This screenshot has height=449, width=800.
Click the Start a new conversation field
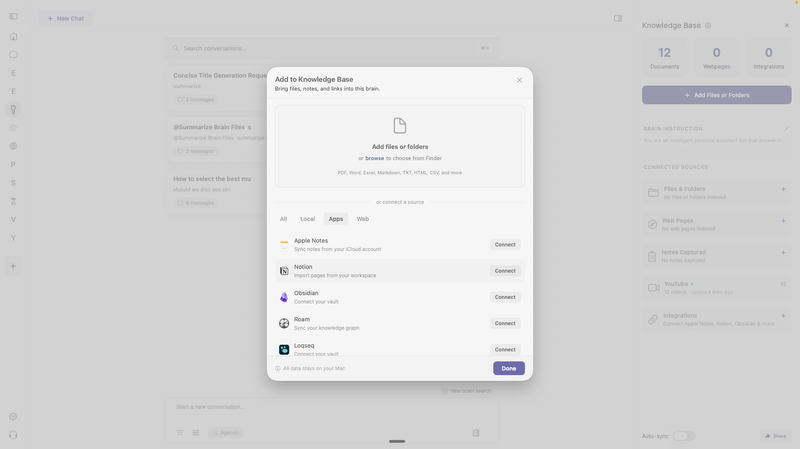point(332,407)
